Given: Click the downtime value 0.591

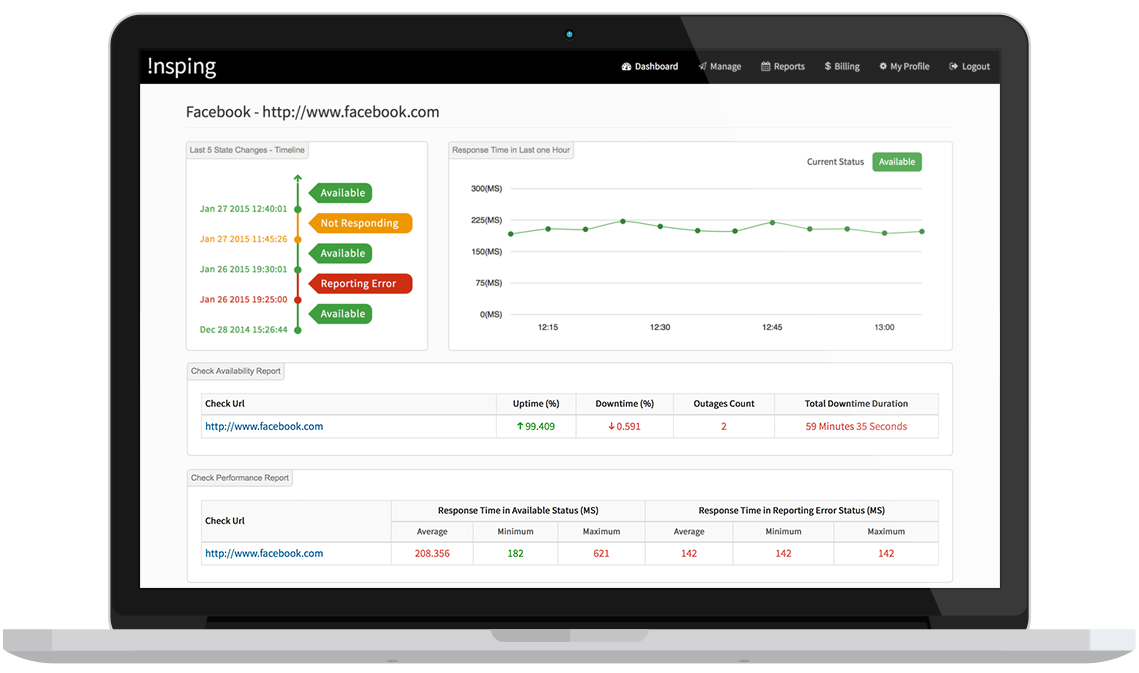Looking at the screenshot, I should coord(628,427).
